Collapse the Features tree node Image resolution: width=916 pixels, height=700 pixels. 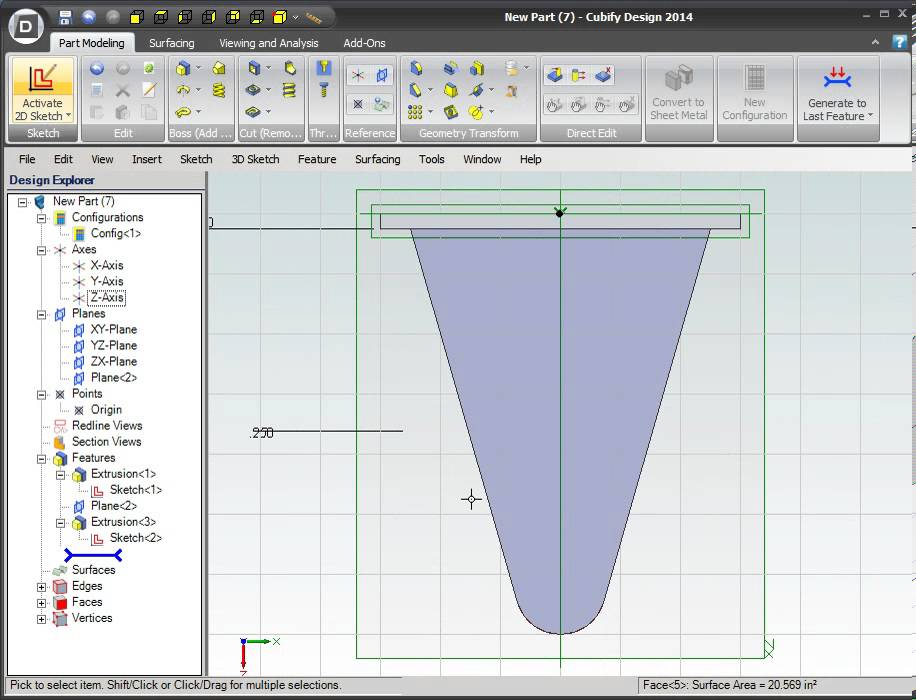41,459
